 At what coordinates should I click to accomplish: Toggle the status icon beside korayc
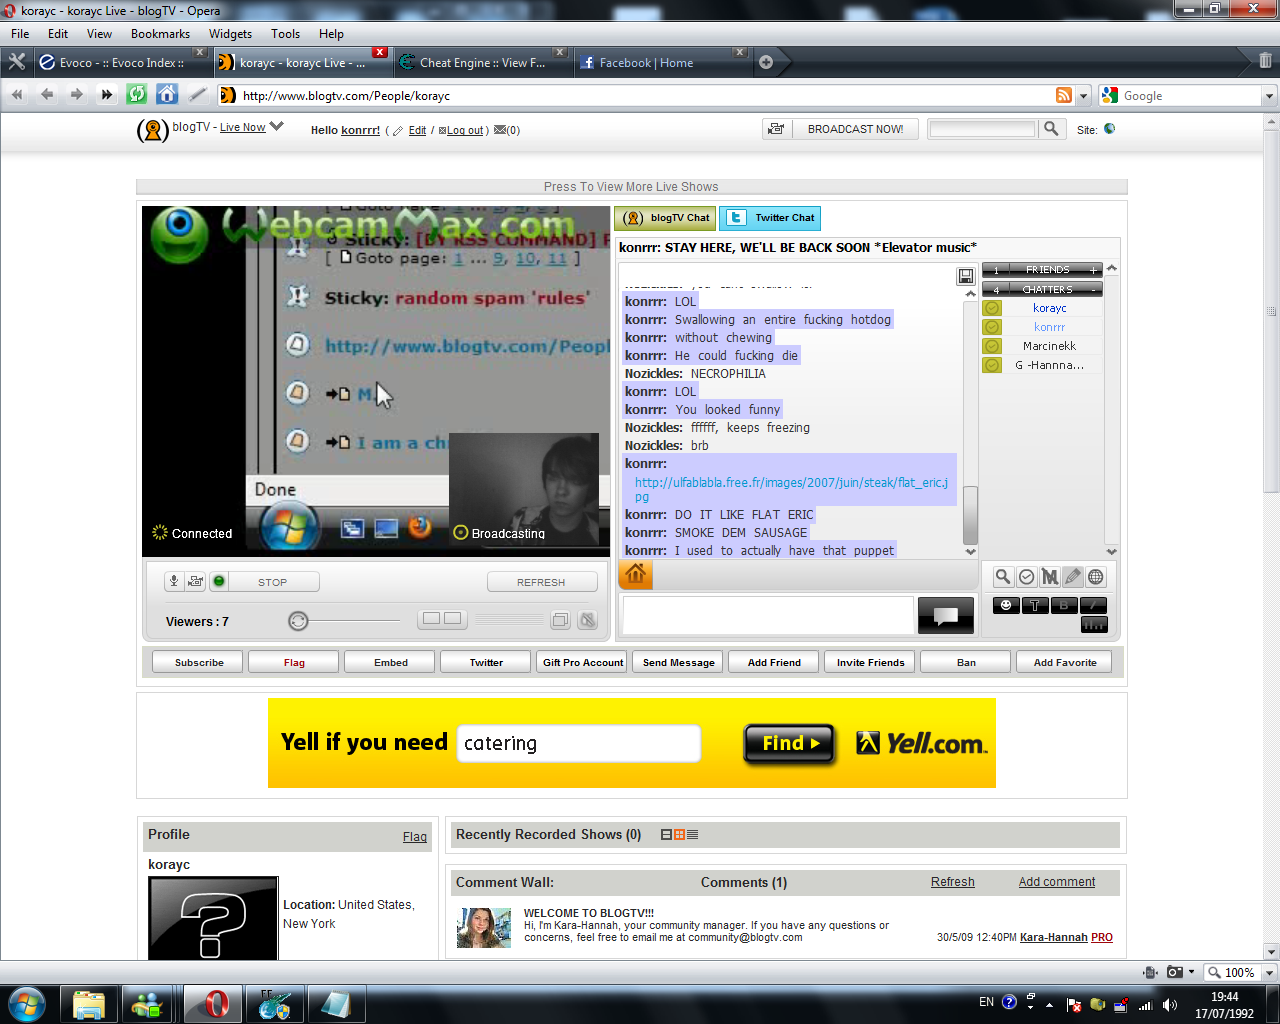pyautogui.click(x=992, y=308)
